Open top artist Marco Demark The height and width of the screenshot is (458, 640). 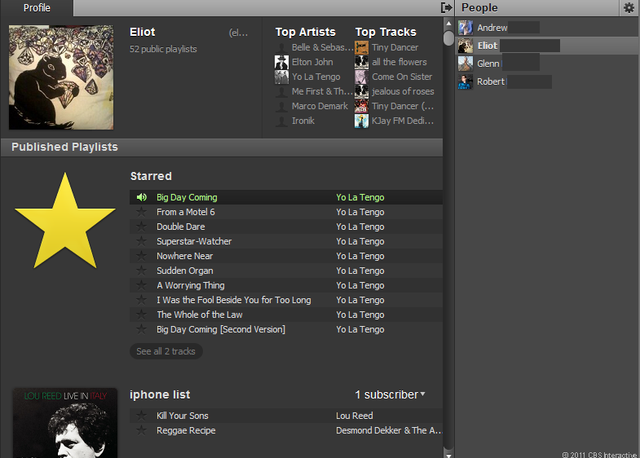320,106
